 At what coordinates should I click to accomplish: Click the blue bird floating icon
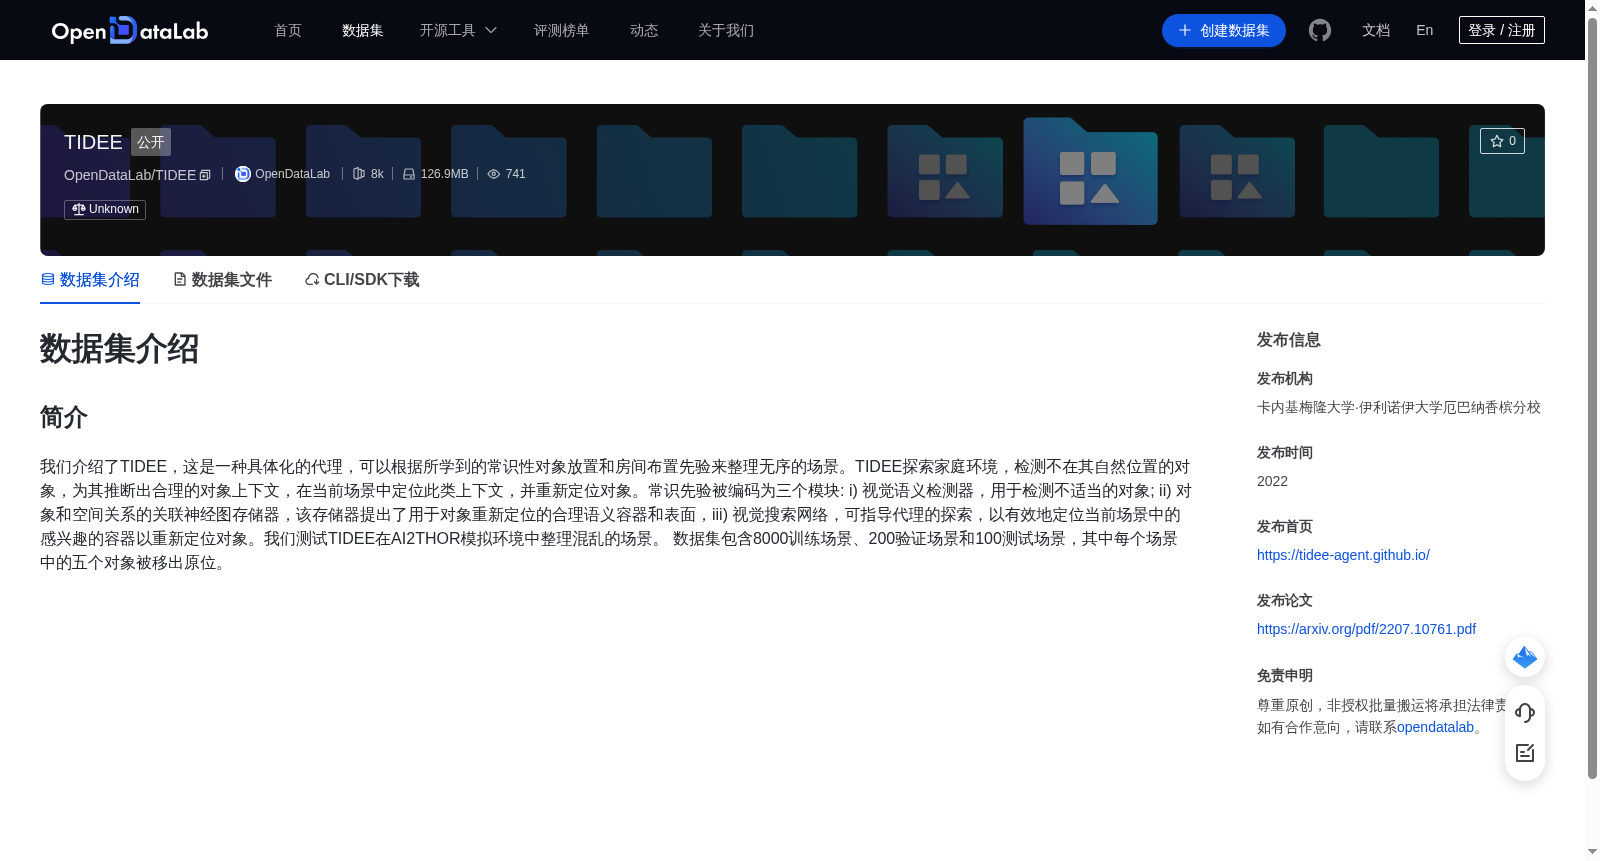click(1525, 657)
